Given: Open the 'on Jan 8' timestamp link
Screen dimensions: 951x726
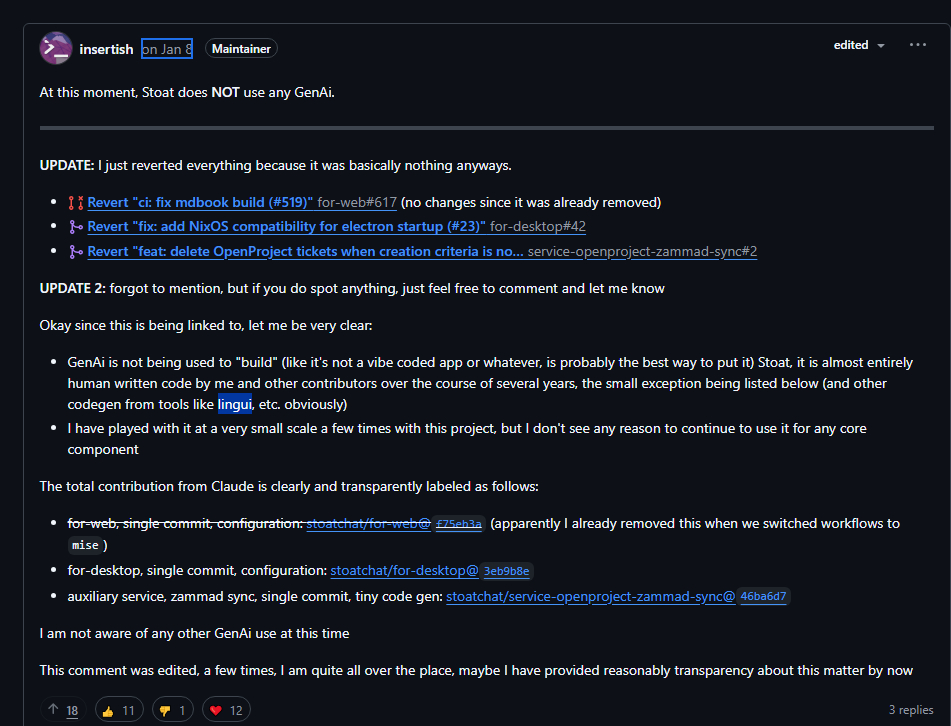Looking at the screenshot, I should (x=167, y=48).
